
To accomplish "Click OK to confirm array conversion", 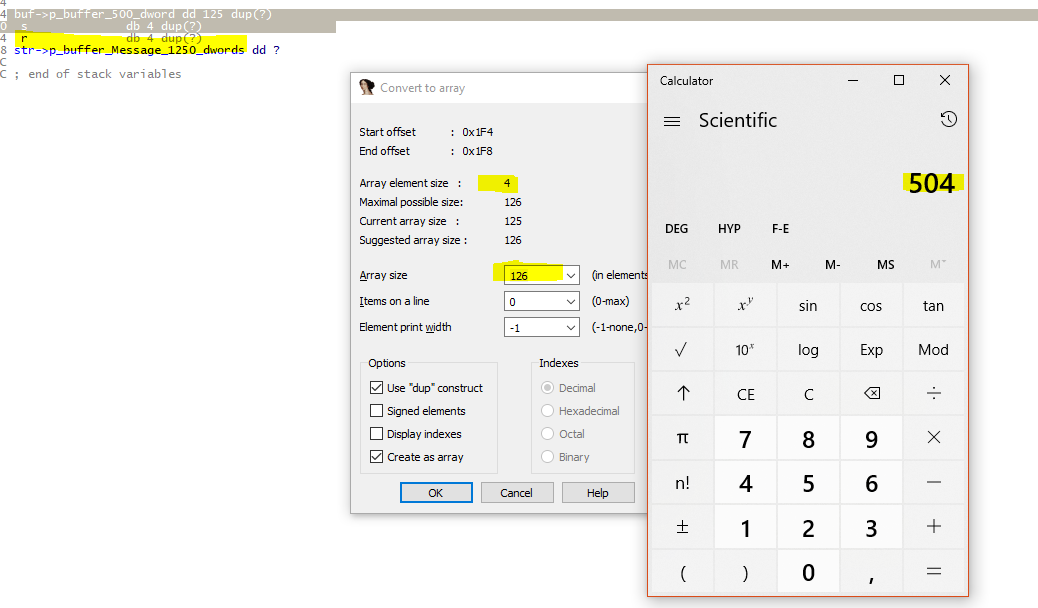I will (435, 493).
